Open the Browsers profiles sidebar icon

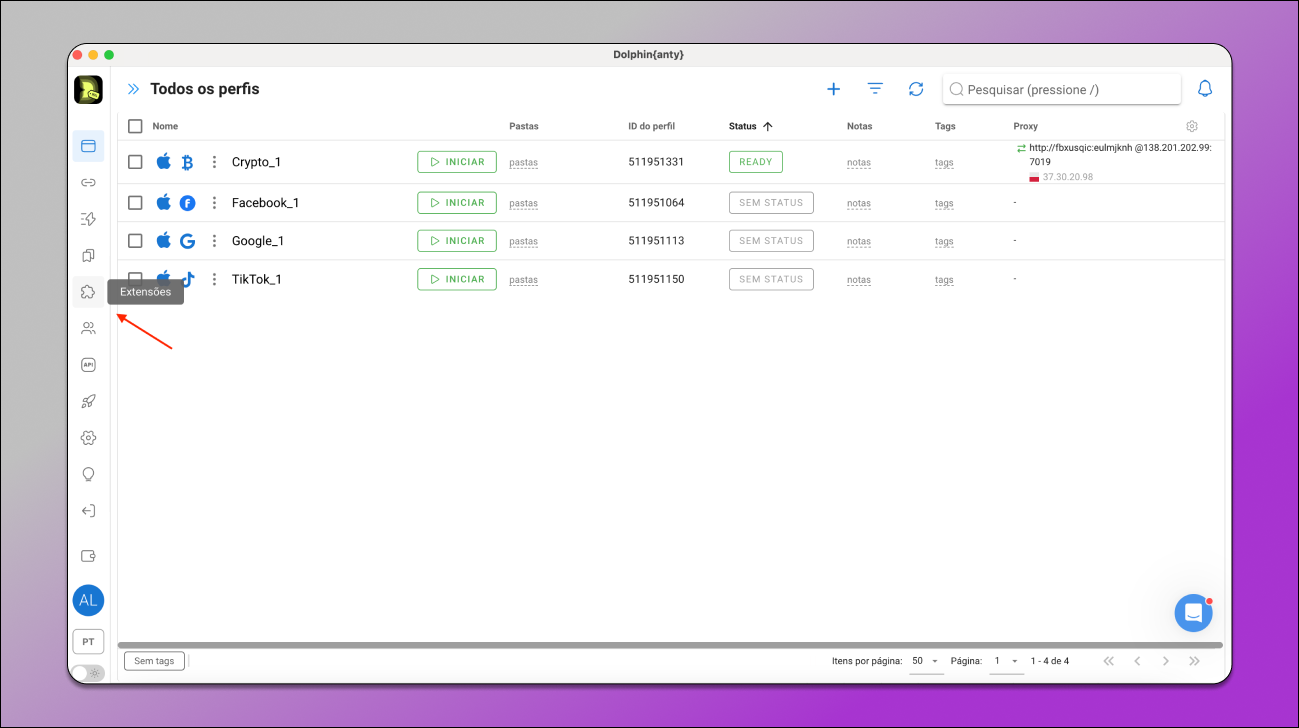pos(88,146)
